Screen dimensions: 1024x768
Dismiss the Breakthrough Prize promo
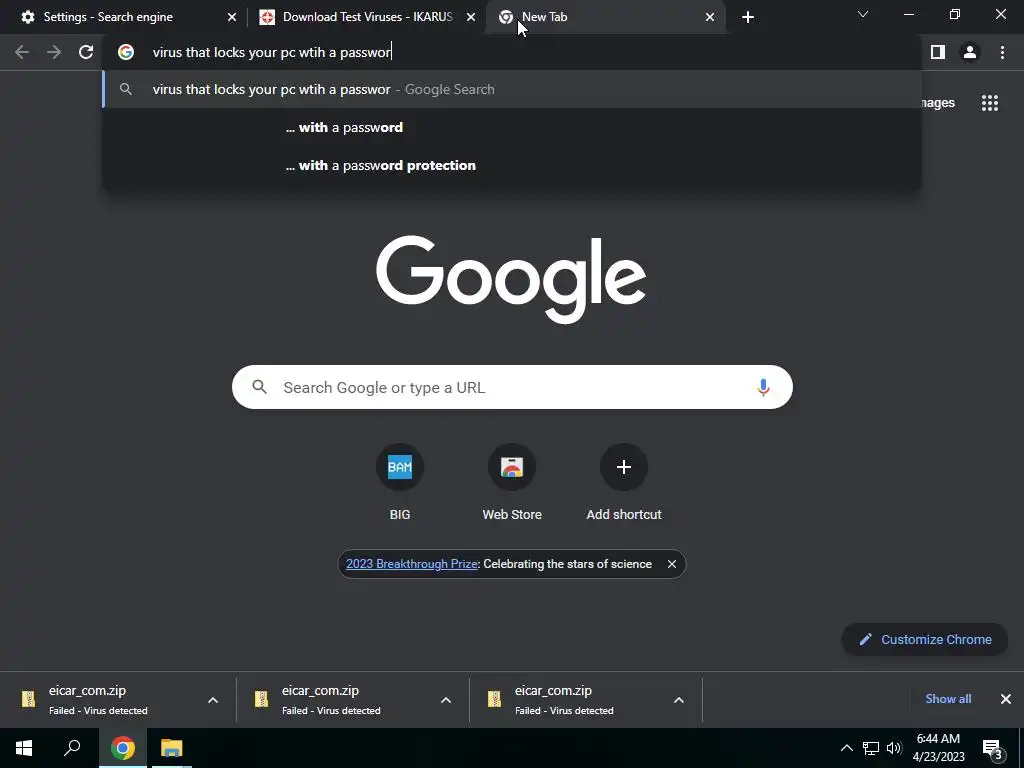pos(671,564)
